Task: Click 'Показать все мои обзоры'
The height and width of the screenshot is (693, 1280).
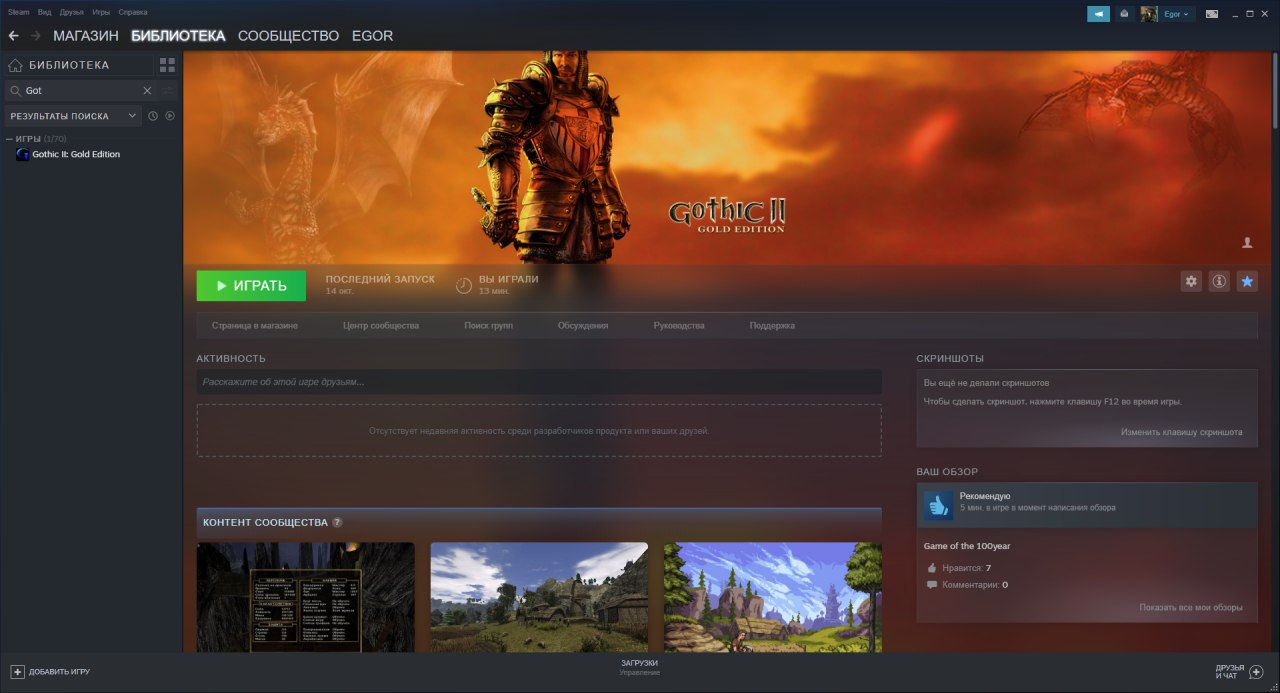Action: coord(1191,607)
